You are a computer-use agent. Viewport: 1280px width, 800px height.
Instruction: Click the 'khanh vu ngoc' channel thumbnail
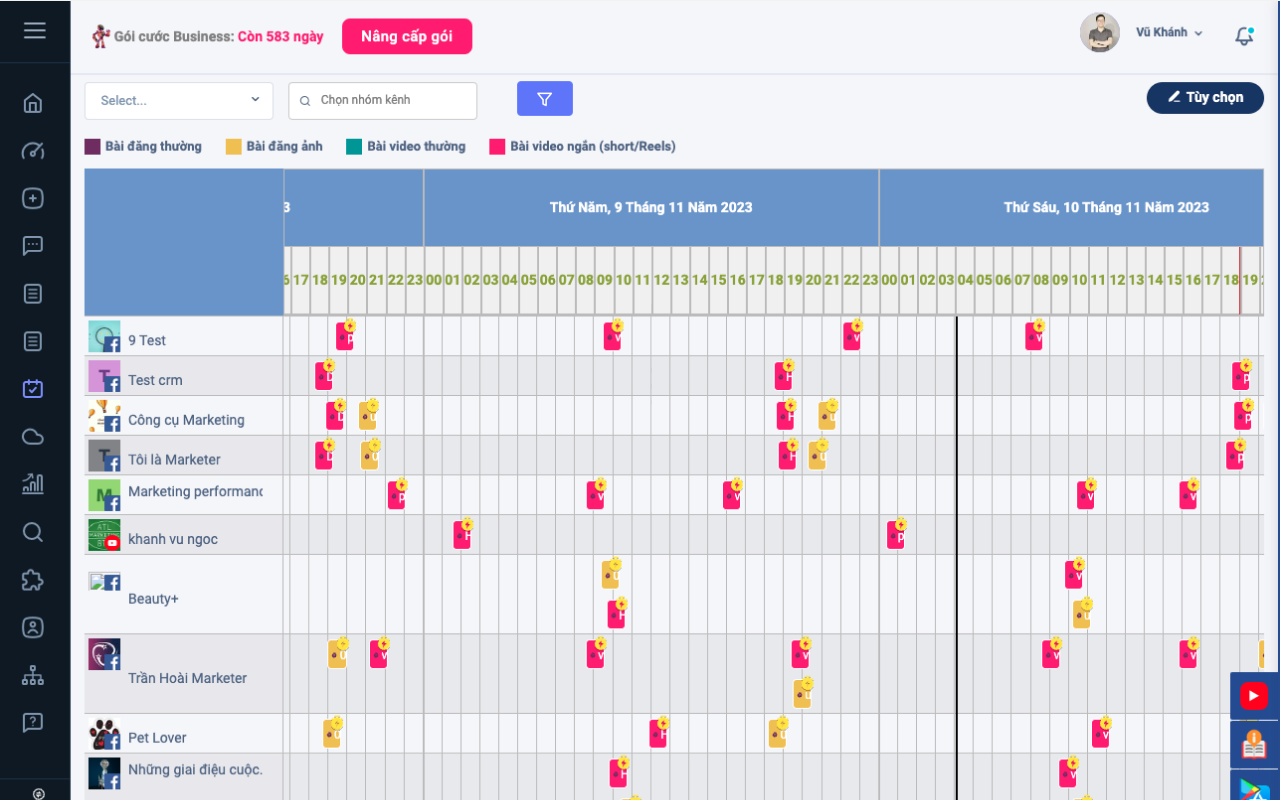click(104, 536)
